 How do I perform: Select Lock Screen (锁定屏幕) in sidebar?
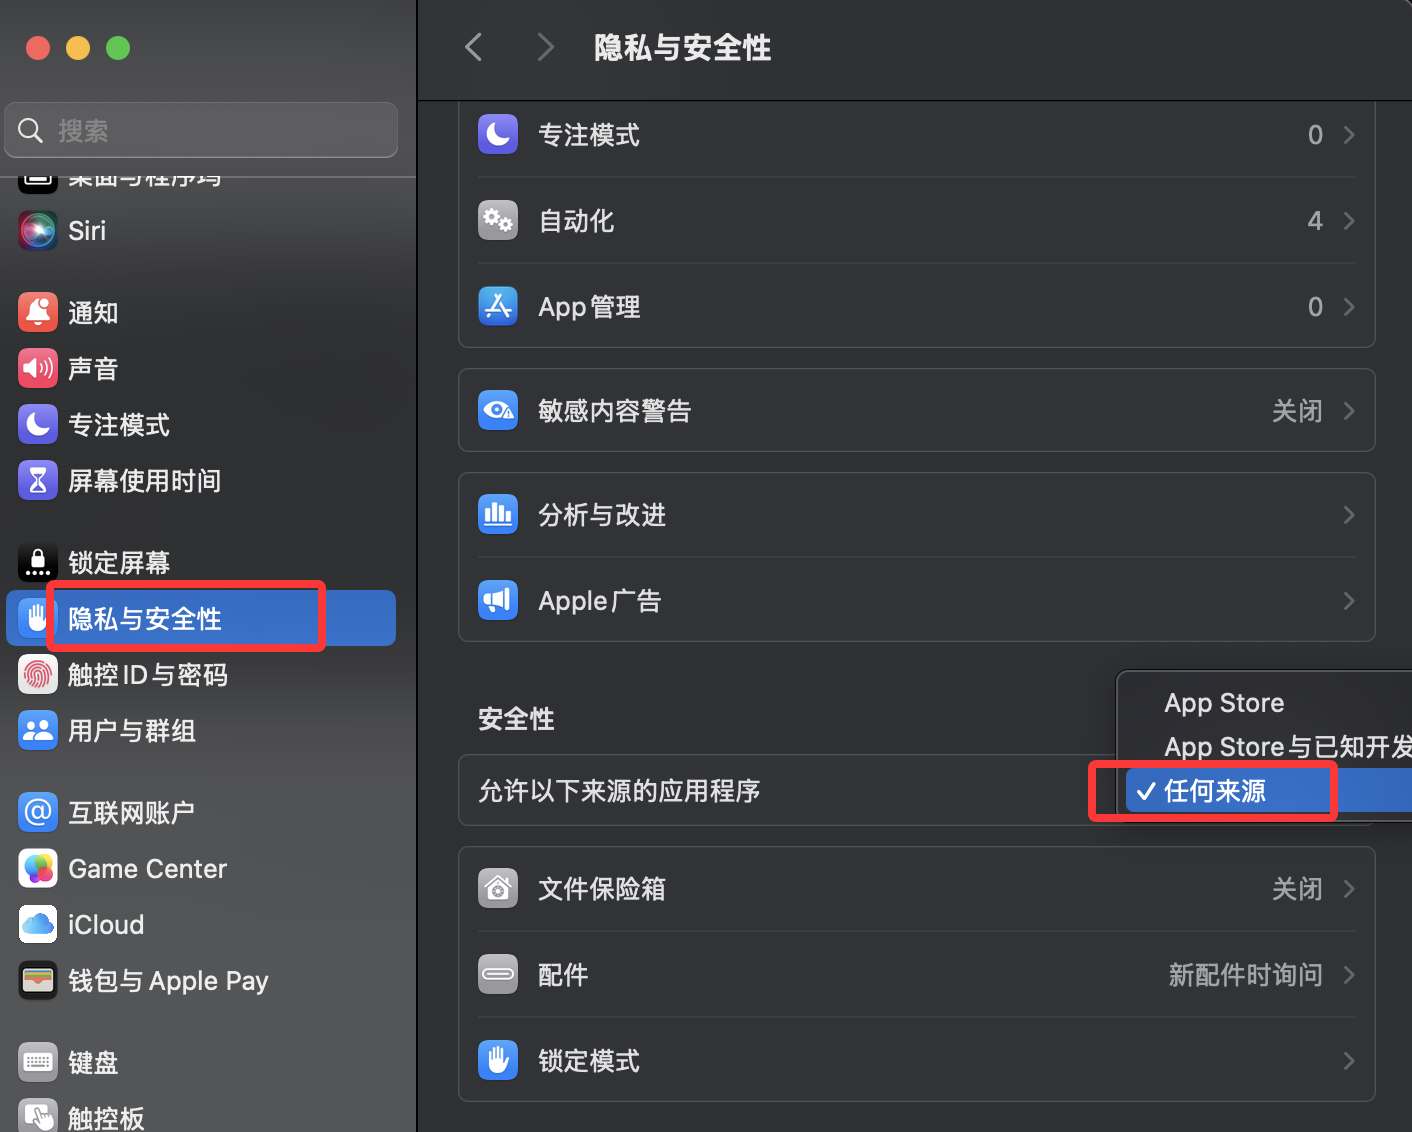click(118, 563)
